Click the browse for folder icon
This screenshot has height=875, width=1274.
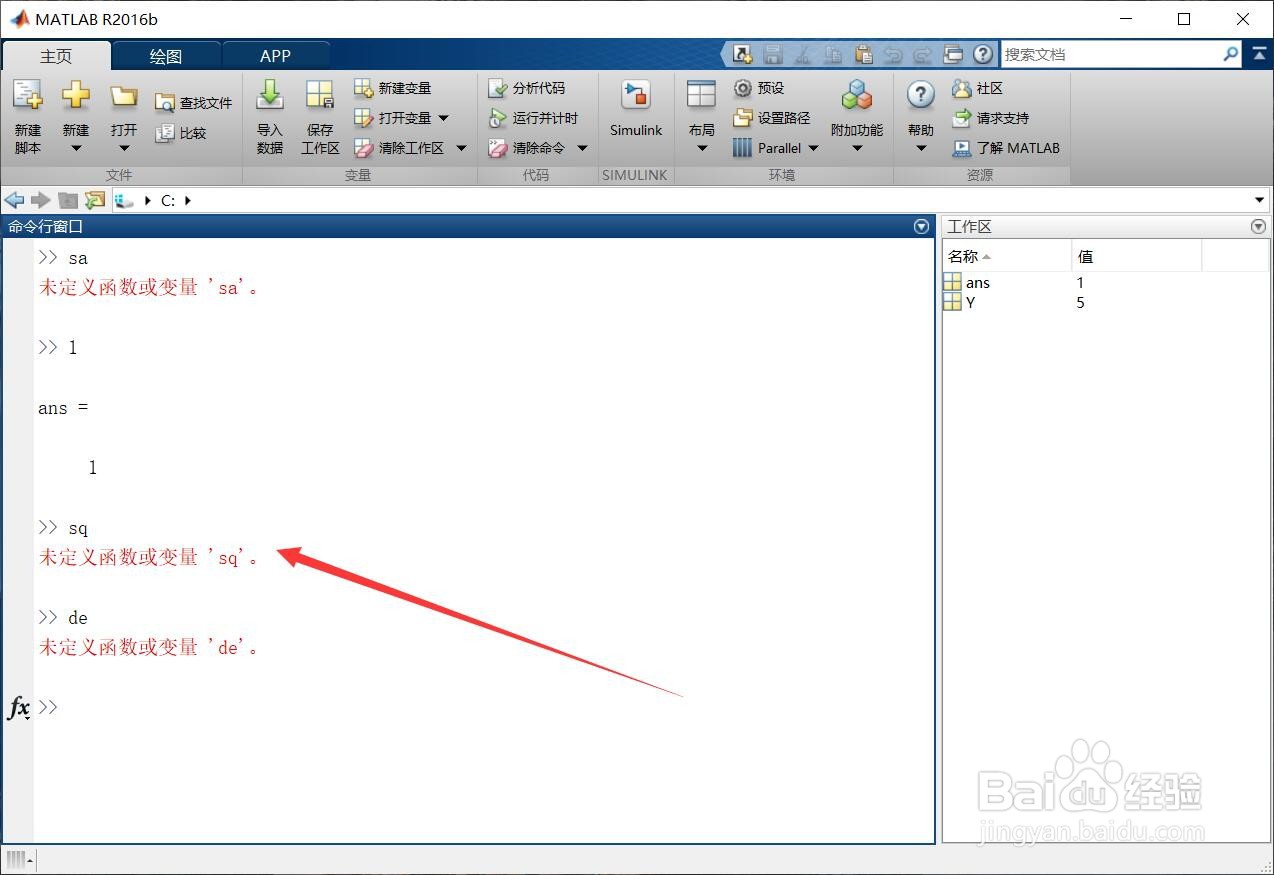click(95, 200)
